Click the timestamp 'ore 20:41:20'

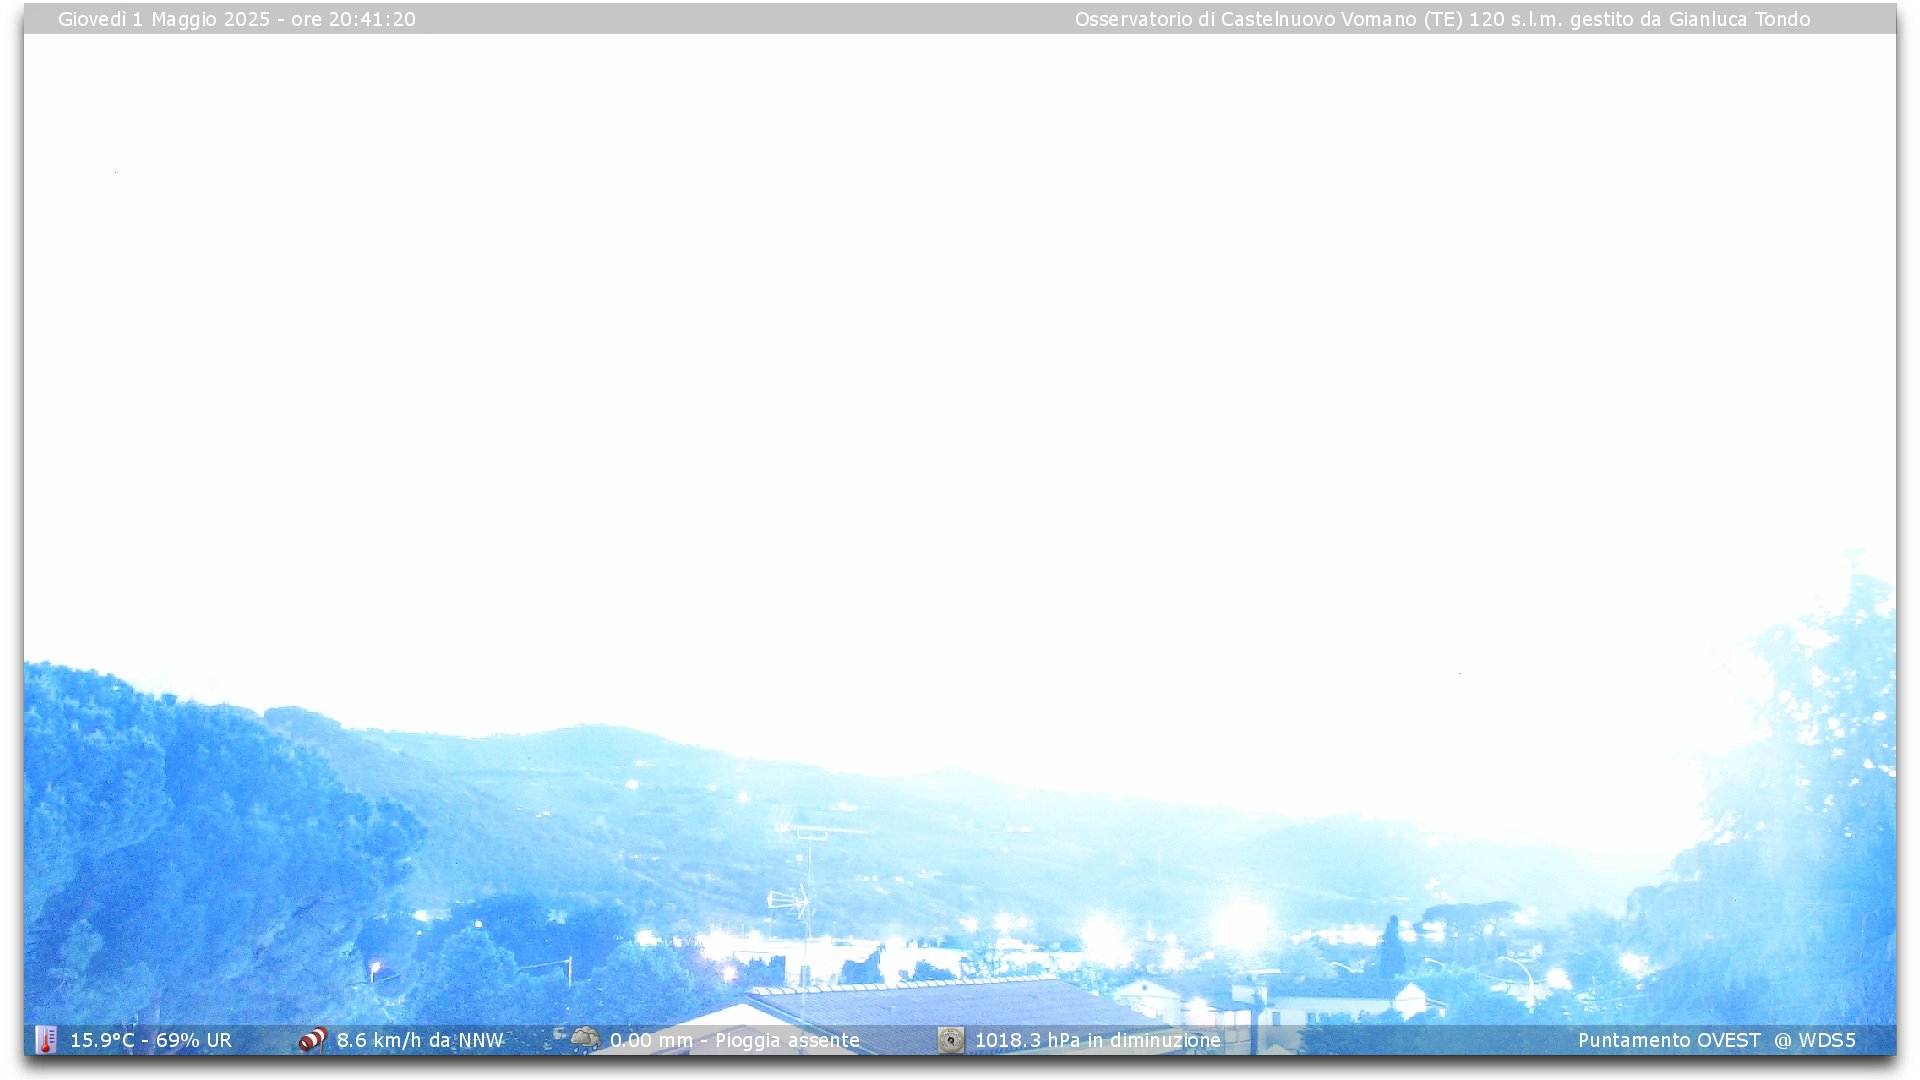[x=353, y=19]
